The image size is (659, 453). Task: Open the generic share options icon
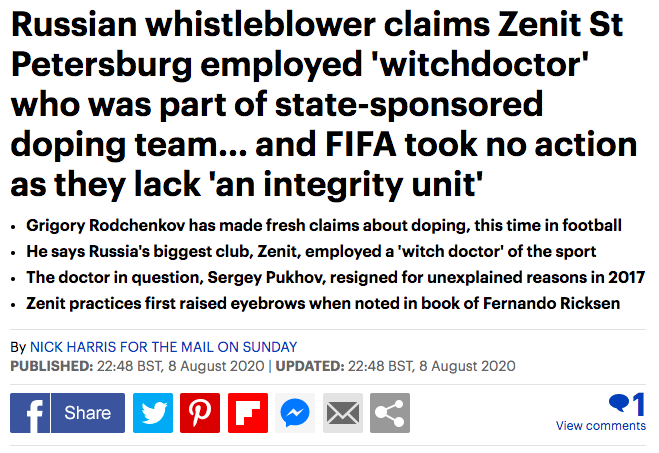(x=390, y=413)
